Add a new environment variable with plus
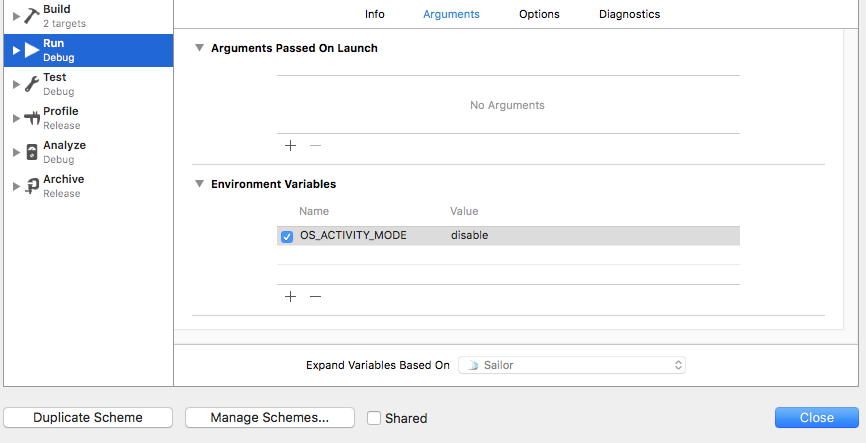This screenshot has width=866, height=443. click(x=291, y=297)
